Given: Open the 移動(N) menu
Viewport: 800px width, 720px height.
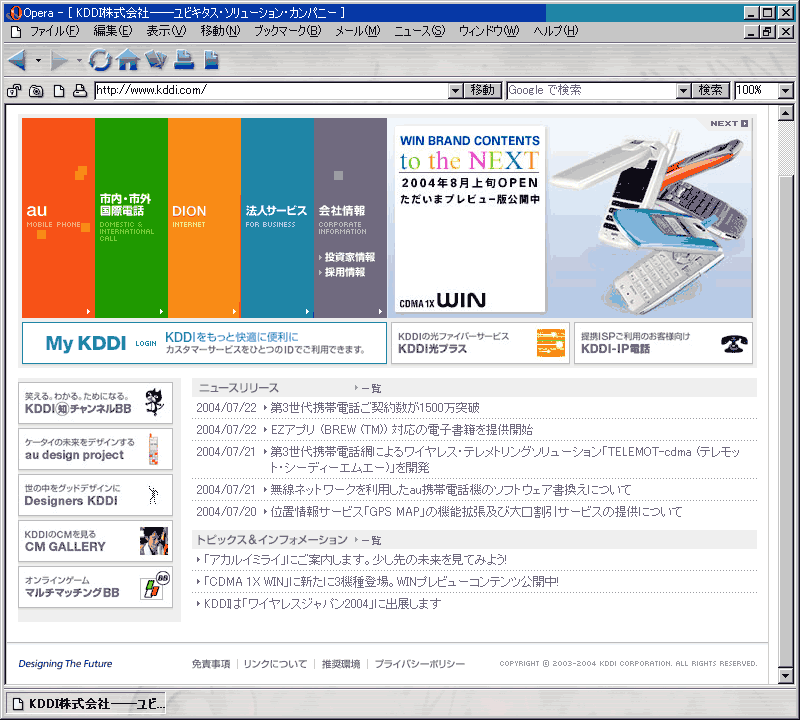Looking at the screenshot, I should point(220,32).
